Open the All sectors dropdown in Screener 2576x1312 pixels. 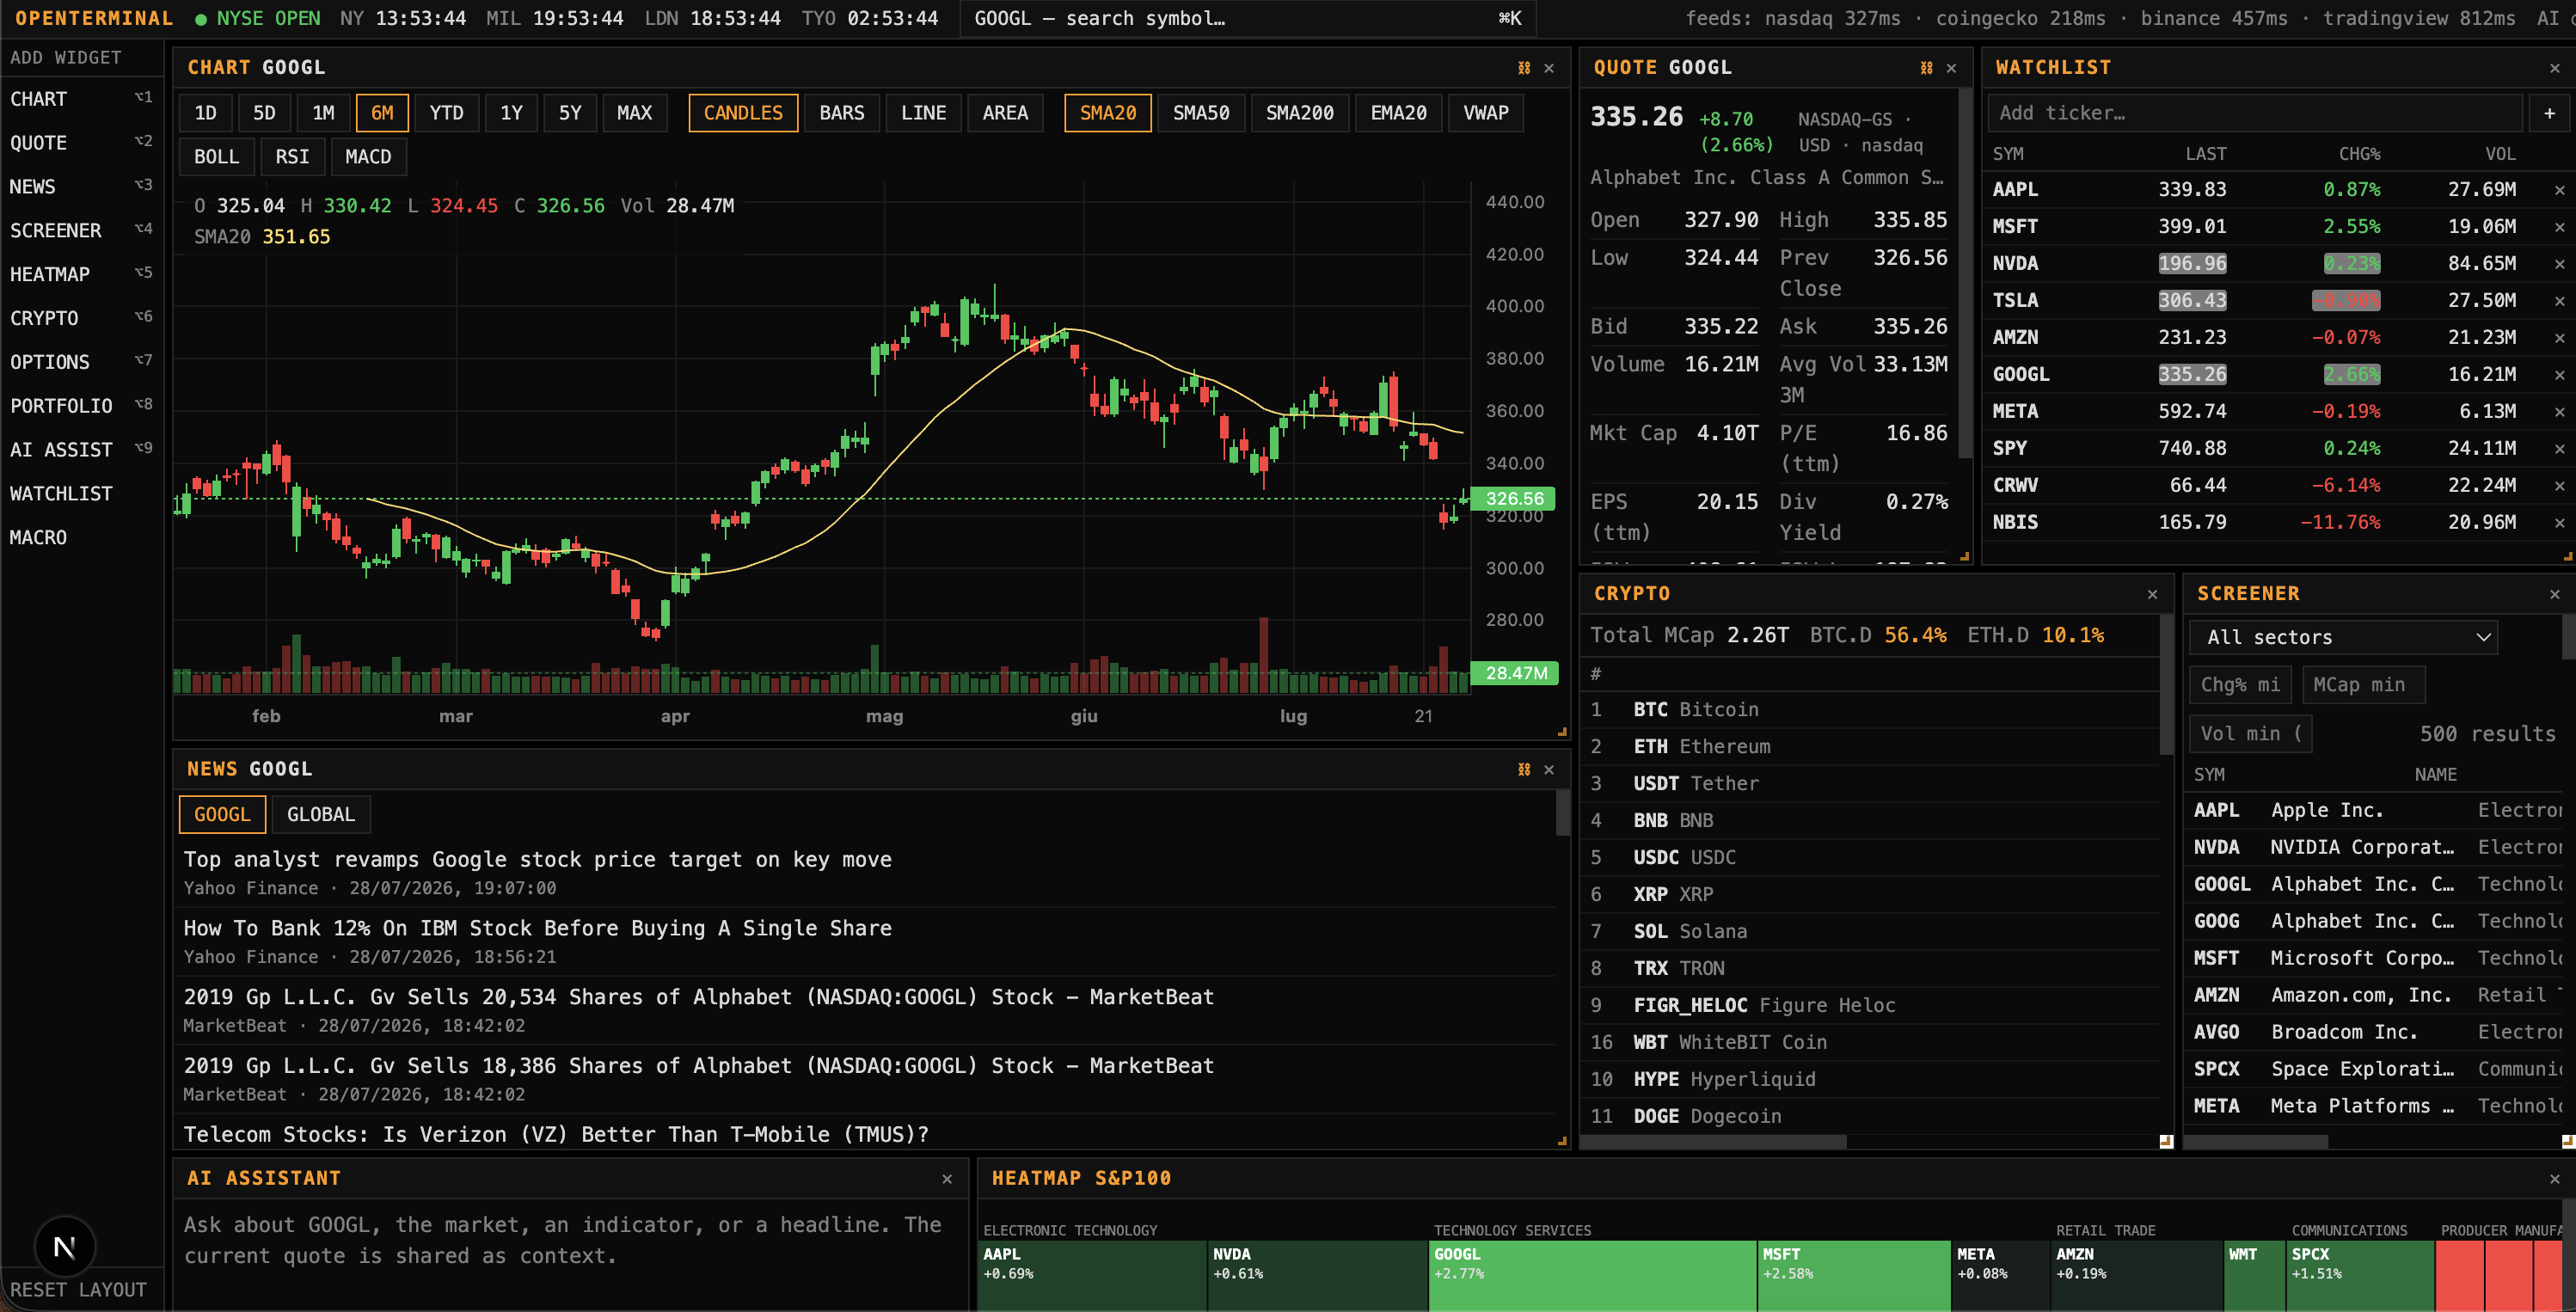2343,637
